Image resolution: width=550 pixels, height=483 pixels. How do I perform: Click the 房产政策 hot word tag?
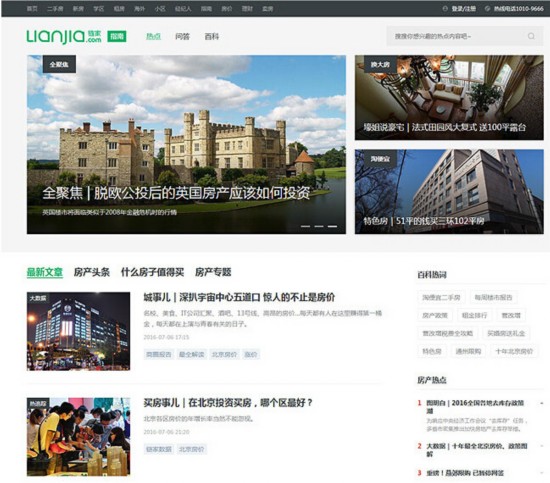435,315
